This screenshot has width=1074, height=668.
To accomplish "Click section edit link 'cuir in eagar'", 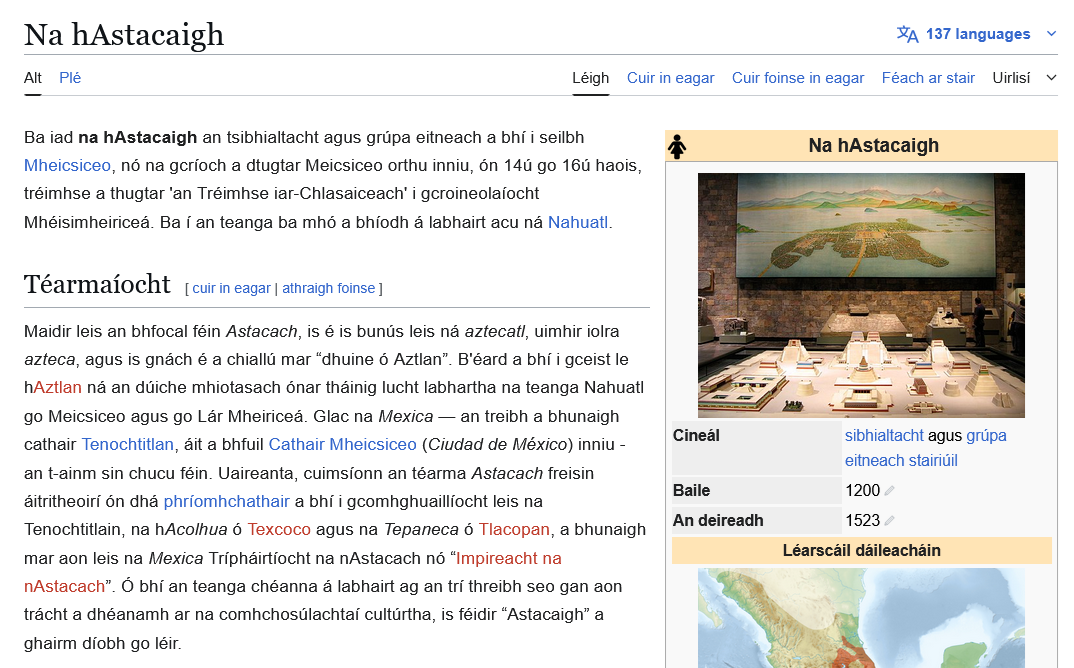I will 231,288.
